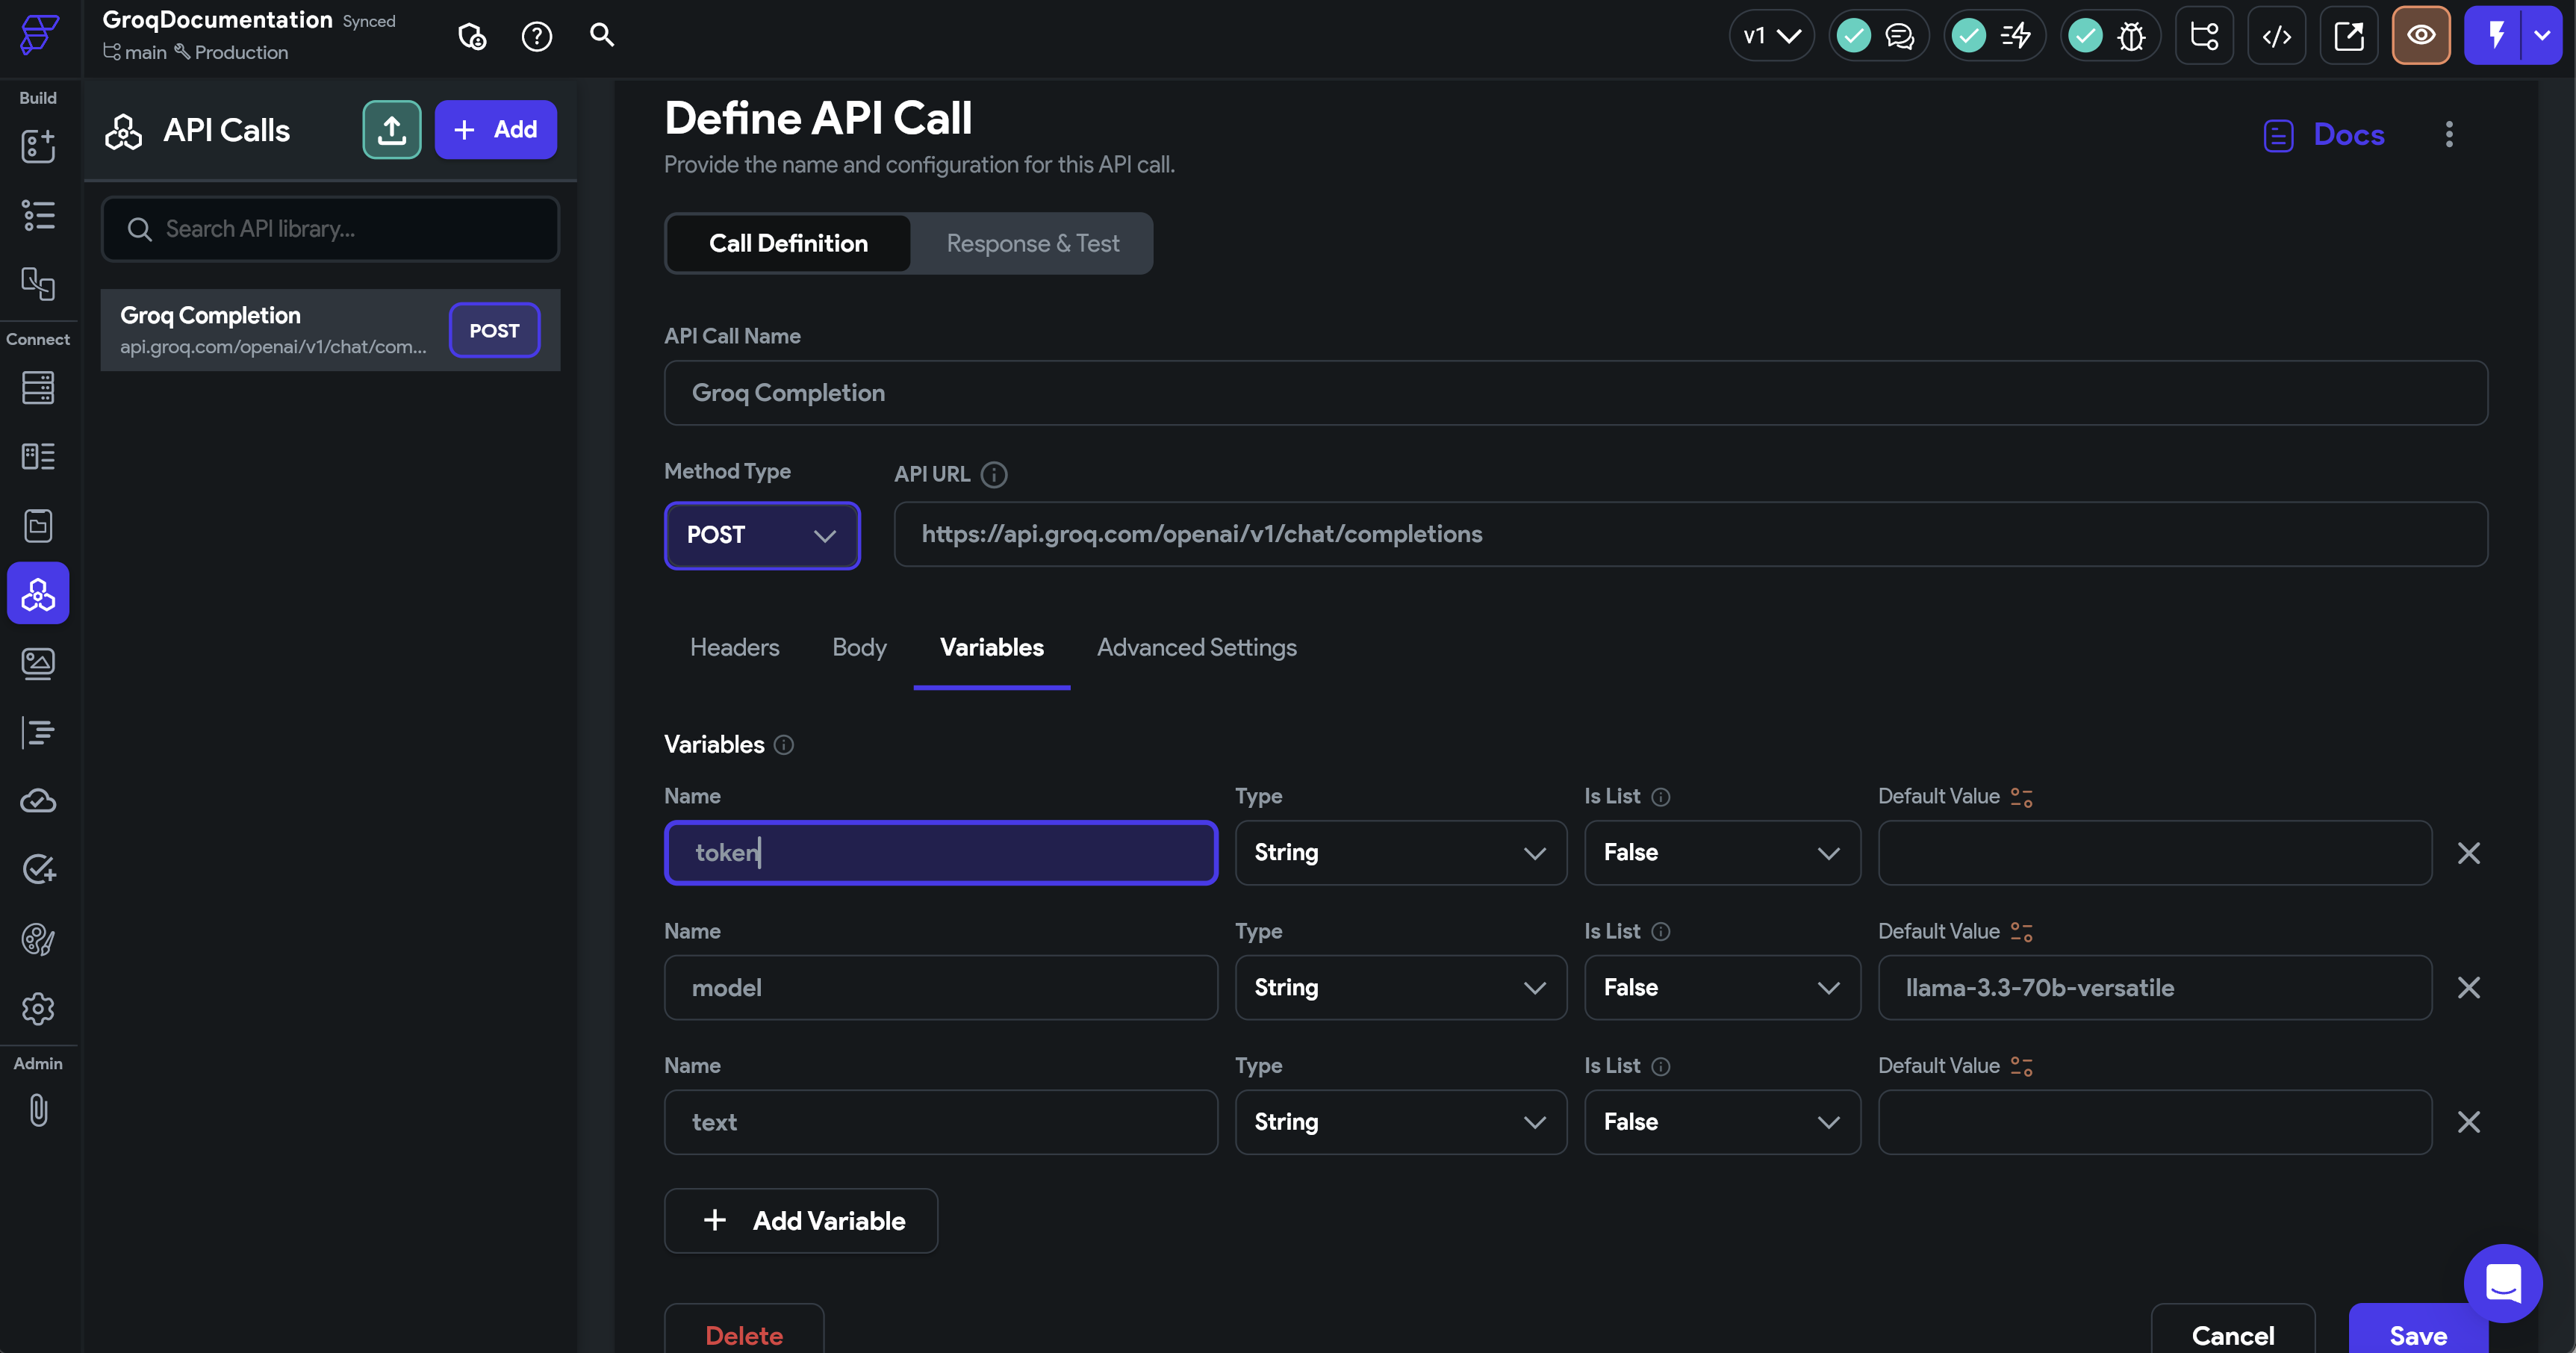This screenshot has width=2576, height=1353.
Task: Open Is List dropdown for token variable
Action: point(1722,852)
